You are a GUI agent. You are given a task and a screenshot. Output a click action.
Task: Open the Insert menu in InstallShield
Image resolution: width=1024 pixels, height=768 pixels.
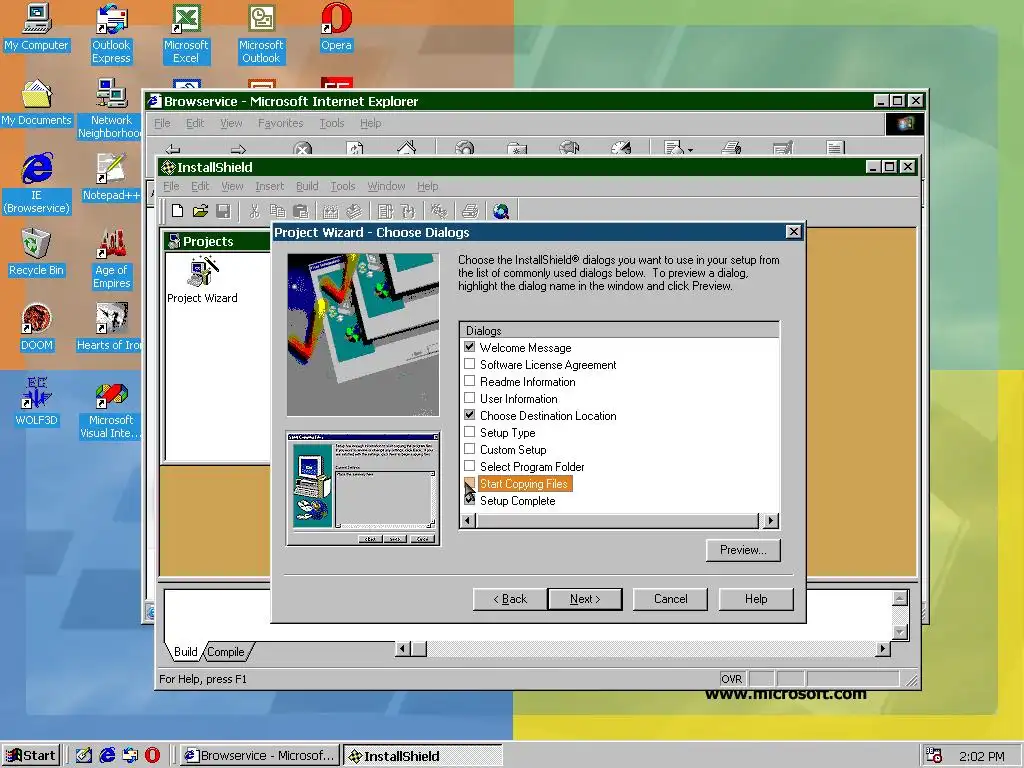click(270, 186)
